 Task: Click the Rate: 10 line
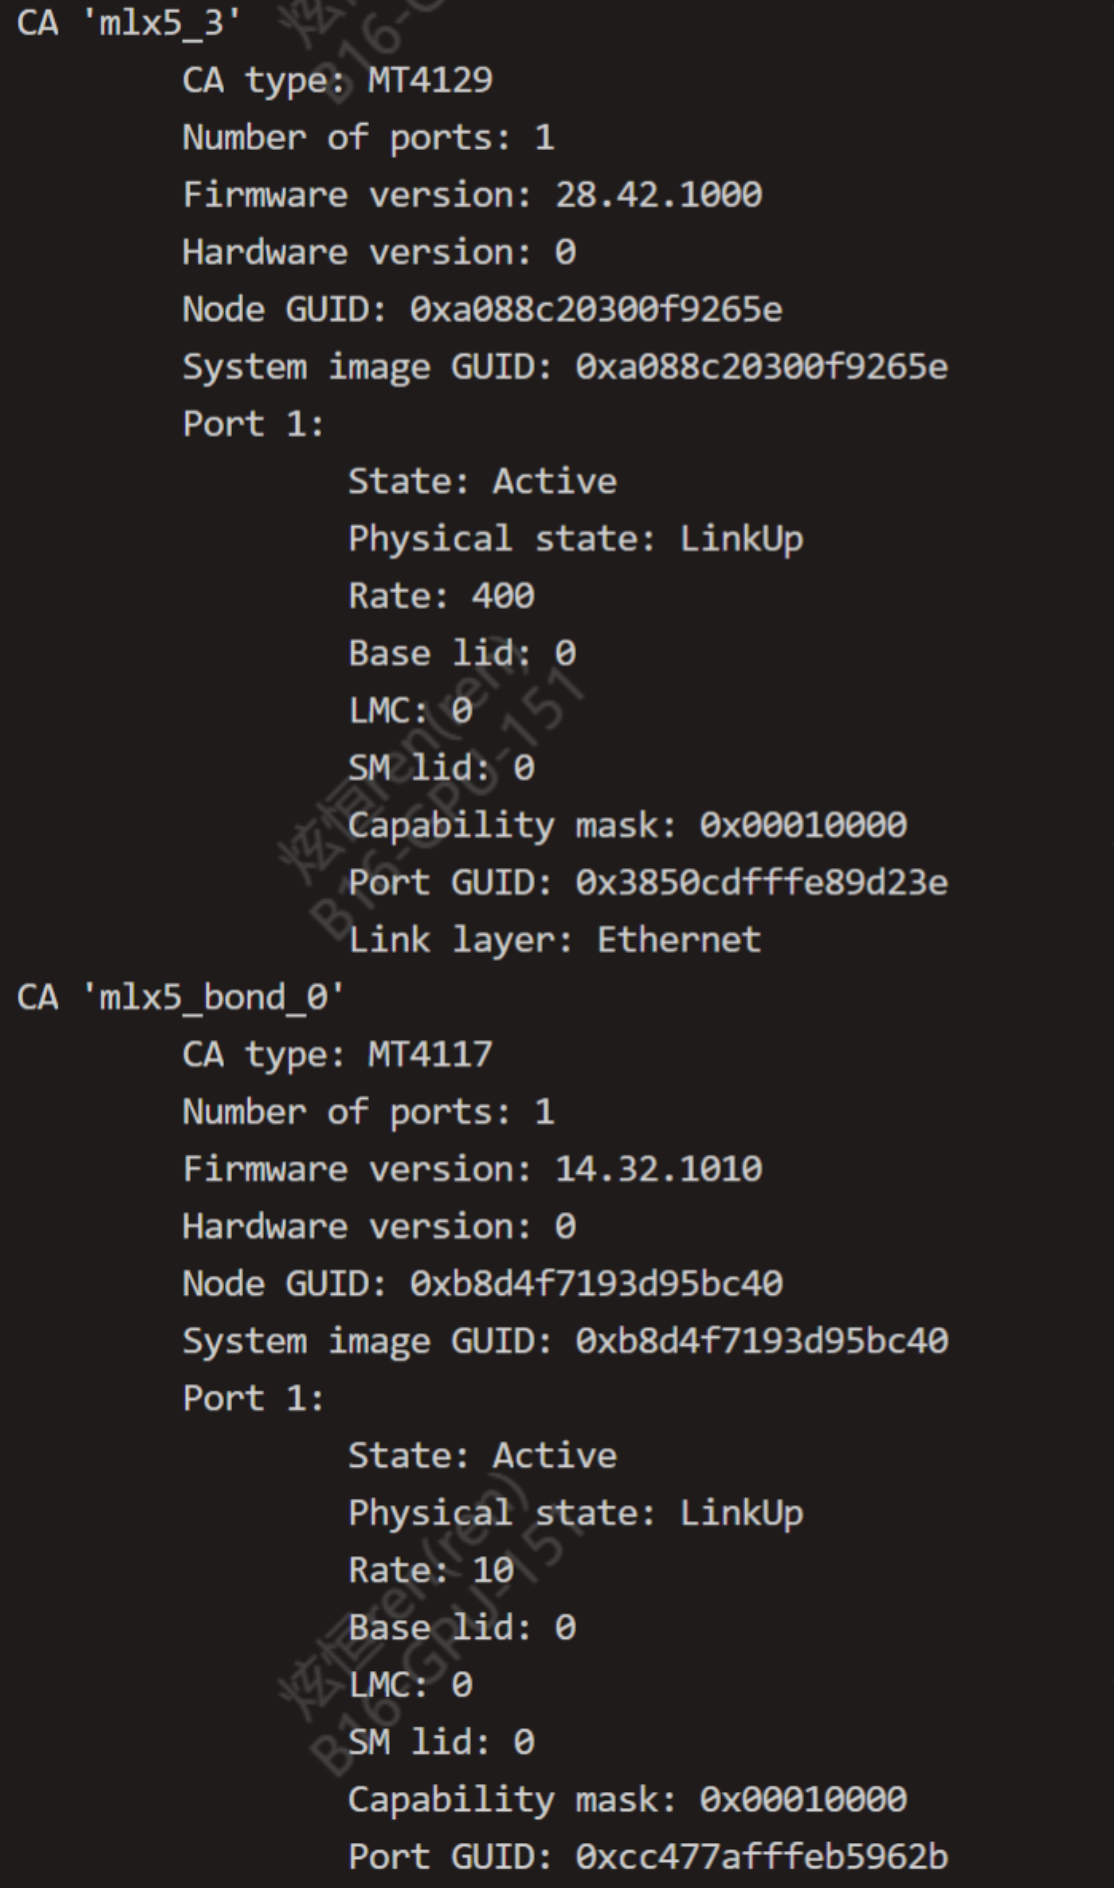pyautogui.click(x=431, y=1570)
